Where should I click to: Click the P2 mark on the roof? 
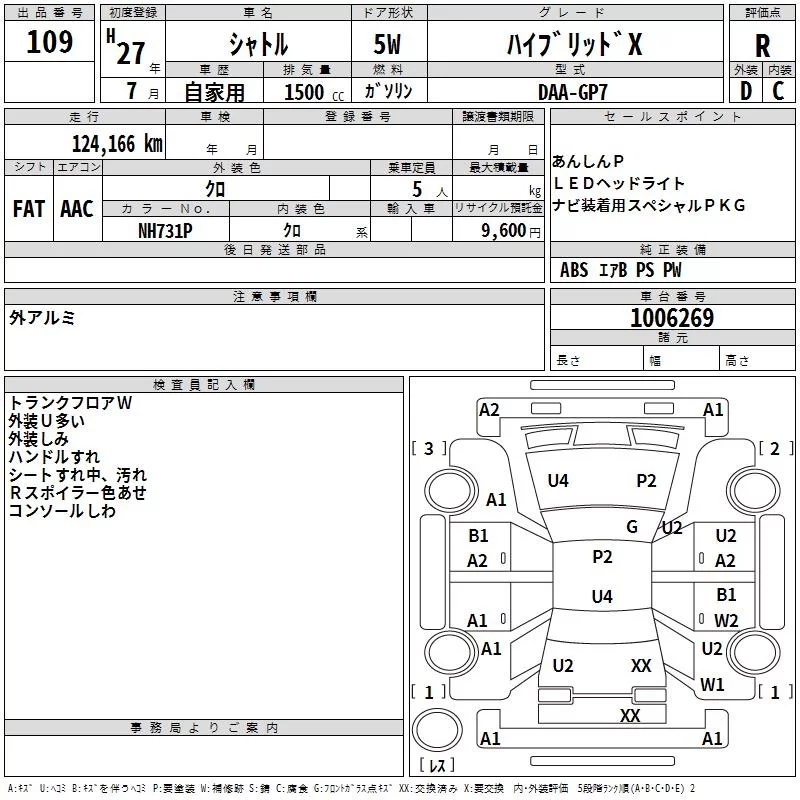[602, 557]
